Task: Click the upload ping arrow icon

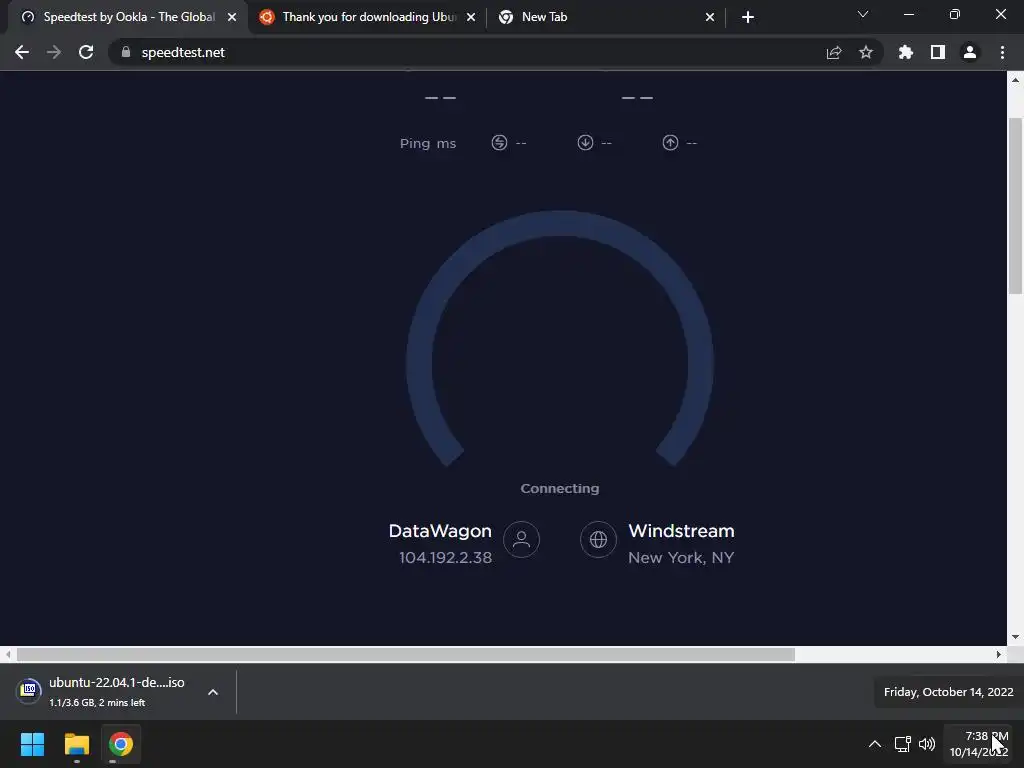Action: click(670, 142)
